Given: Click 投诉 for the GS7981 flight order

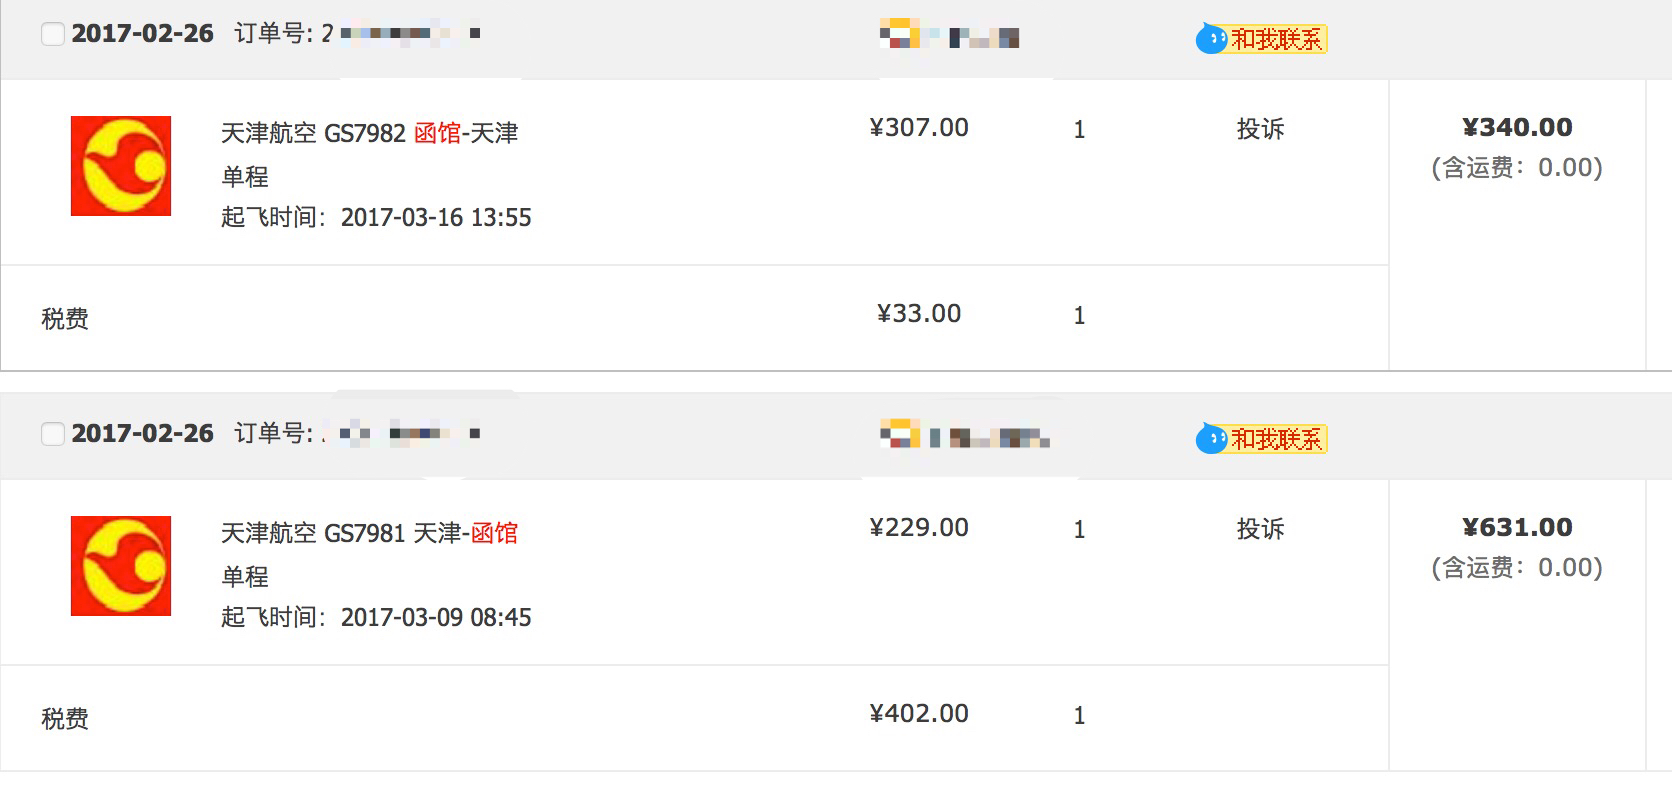Looking at the screenshot, I should [x=1260, y=529].
